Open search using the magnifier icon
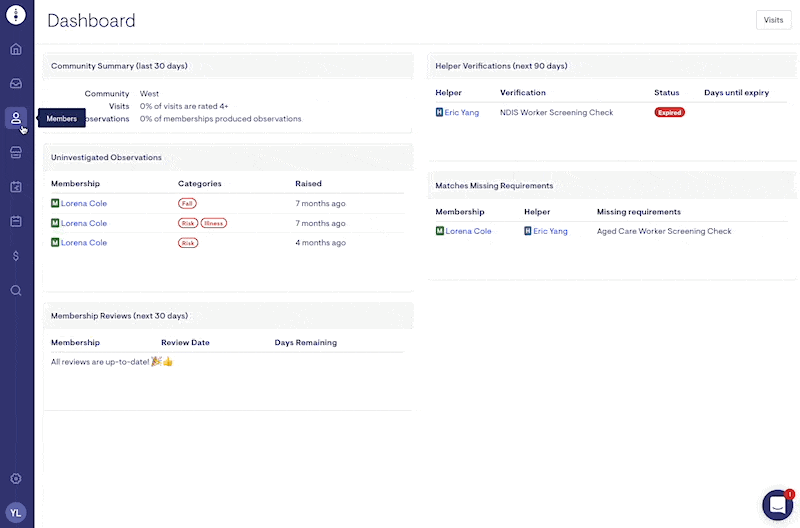The height and width of the screenshot is (528, 800). (x=16, y=290)
